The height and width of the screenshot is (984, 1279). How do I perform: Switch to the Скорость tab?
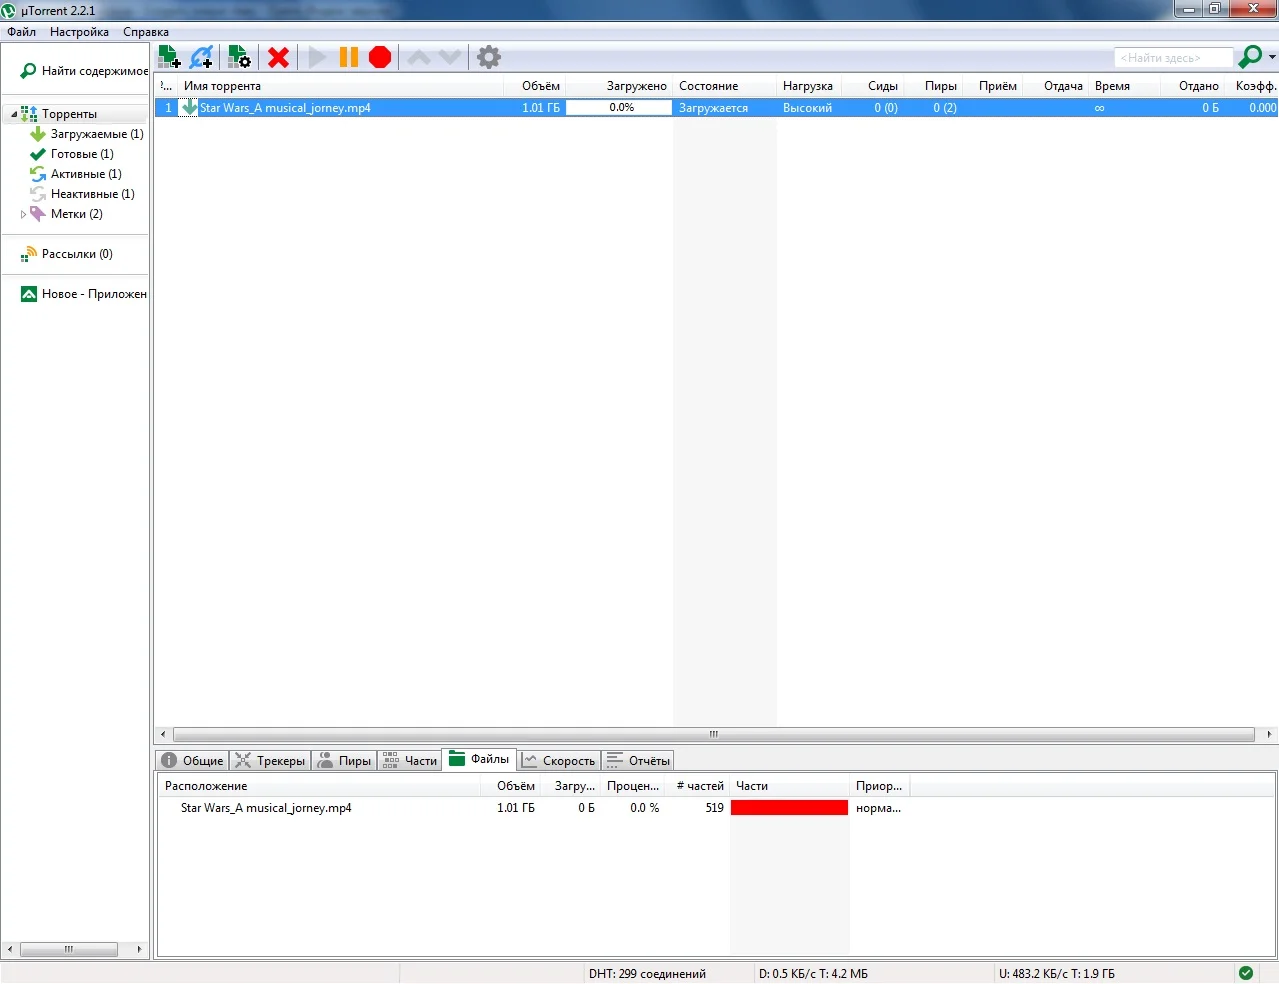coord(559,761)
